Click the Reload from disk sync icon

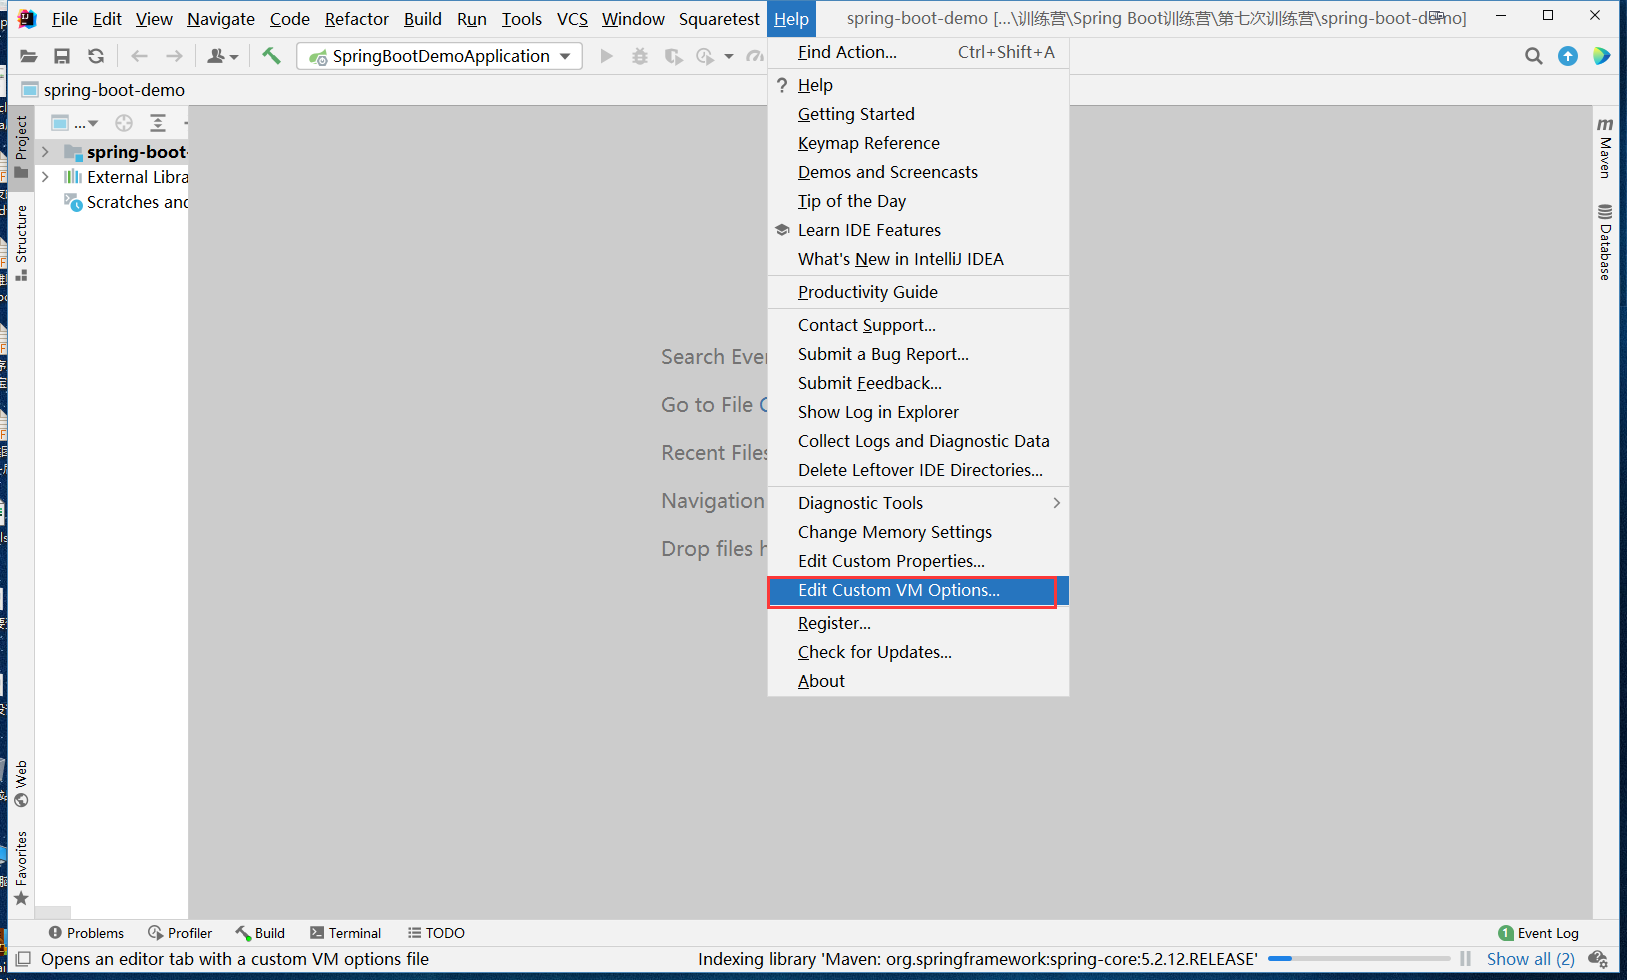click(96, 56)
